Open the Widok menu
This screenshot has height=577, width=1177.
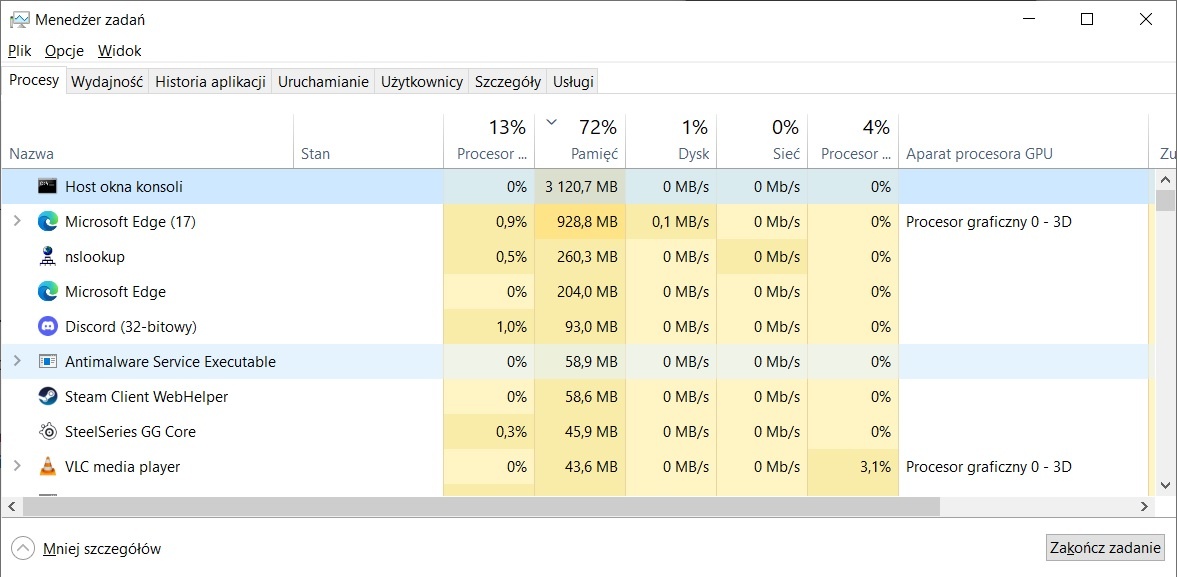119,51
